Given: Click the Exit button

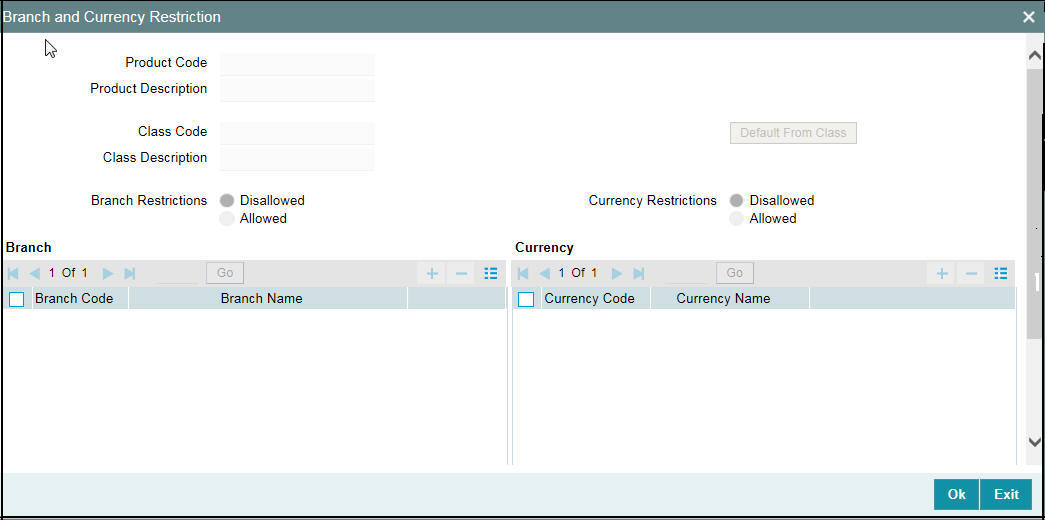Looking at the screenshot, I should pyautogui.click(x=1006, y=494).
